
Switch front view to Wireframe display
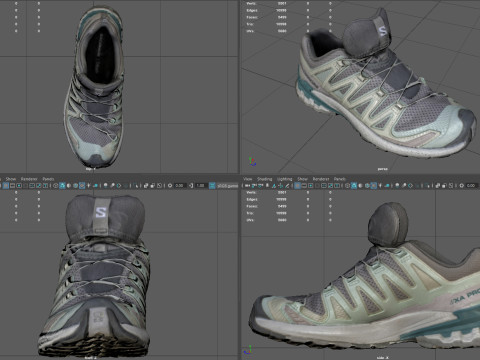[56, 186]
